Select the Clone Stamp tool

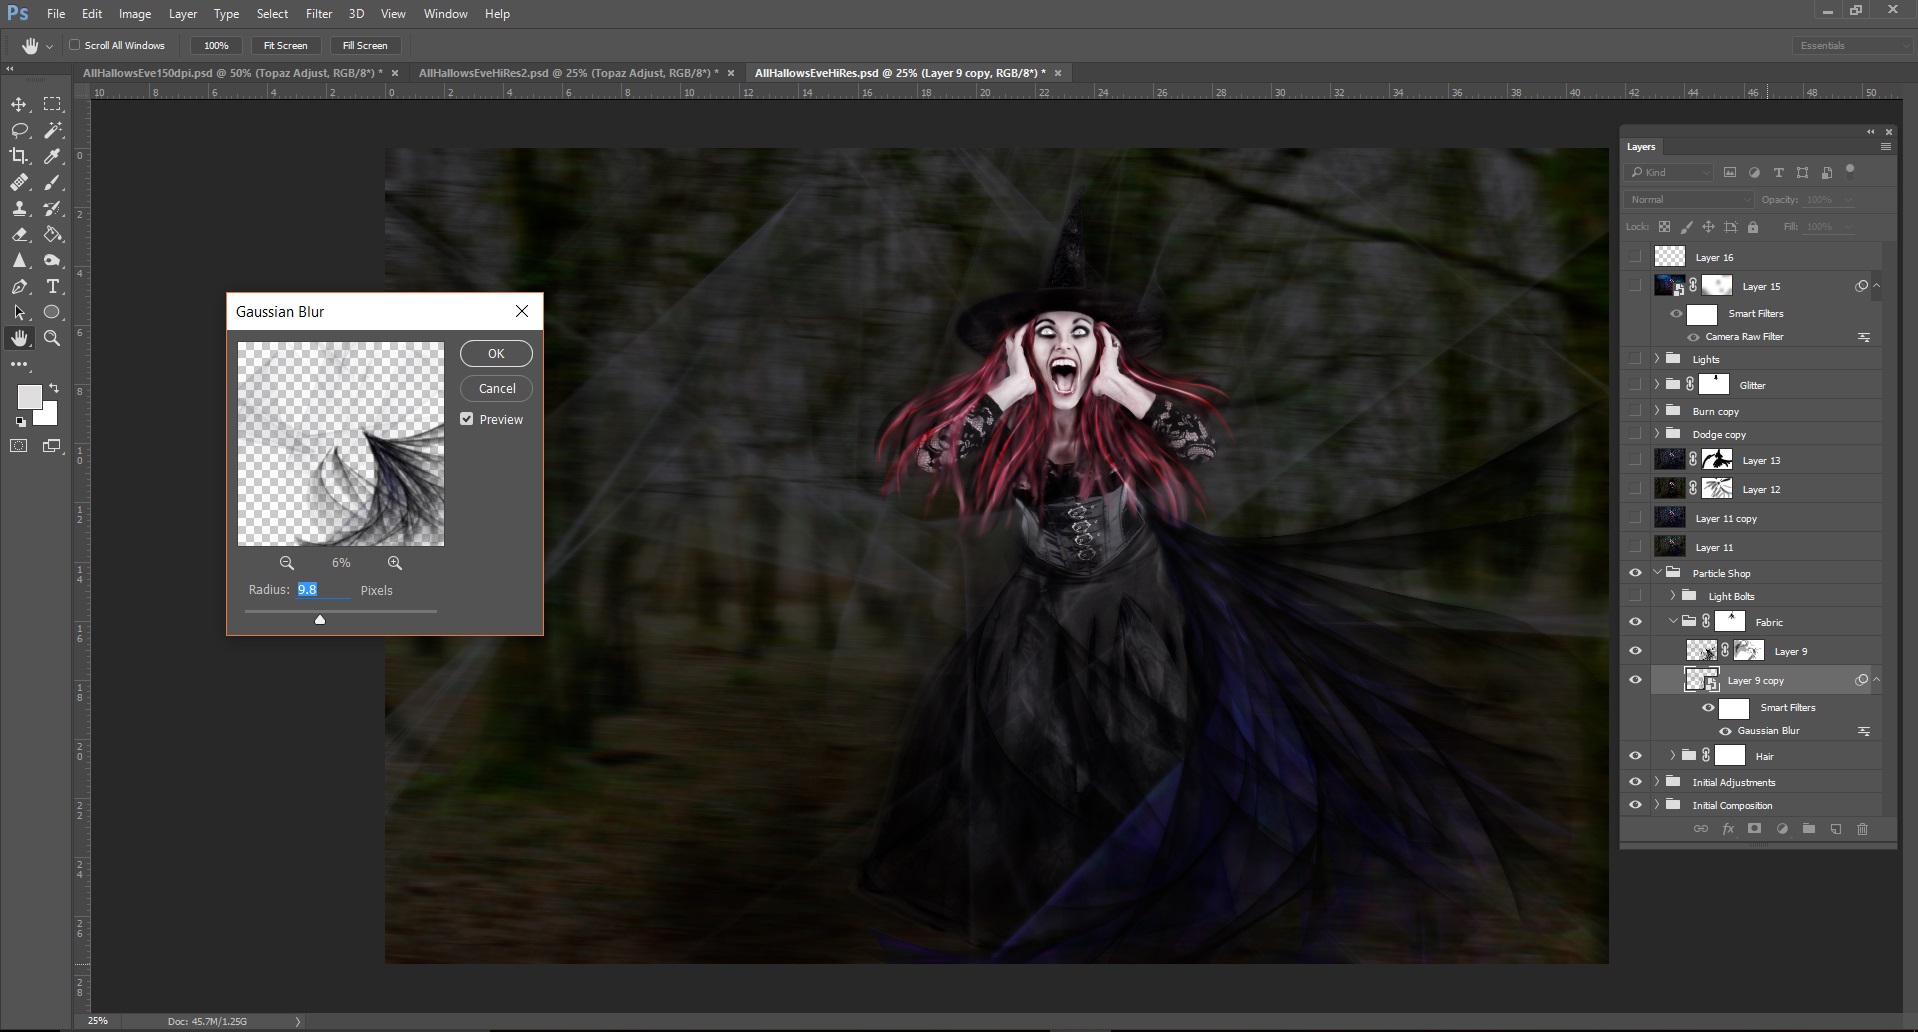(19, 209)
